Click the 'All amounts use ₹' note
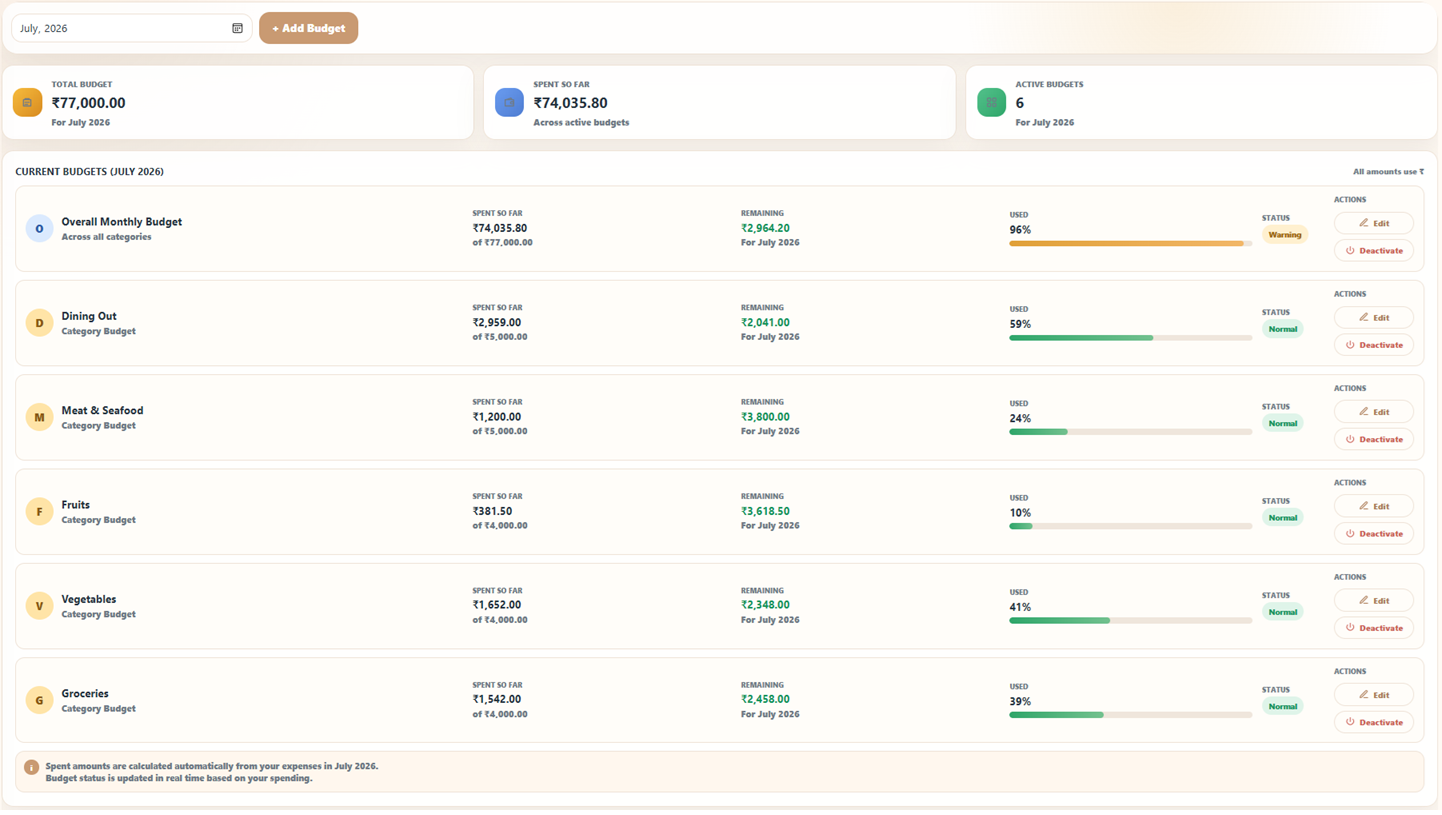This screenshot has height=815, width=1442. (1389, 172)
